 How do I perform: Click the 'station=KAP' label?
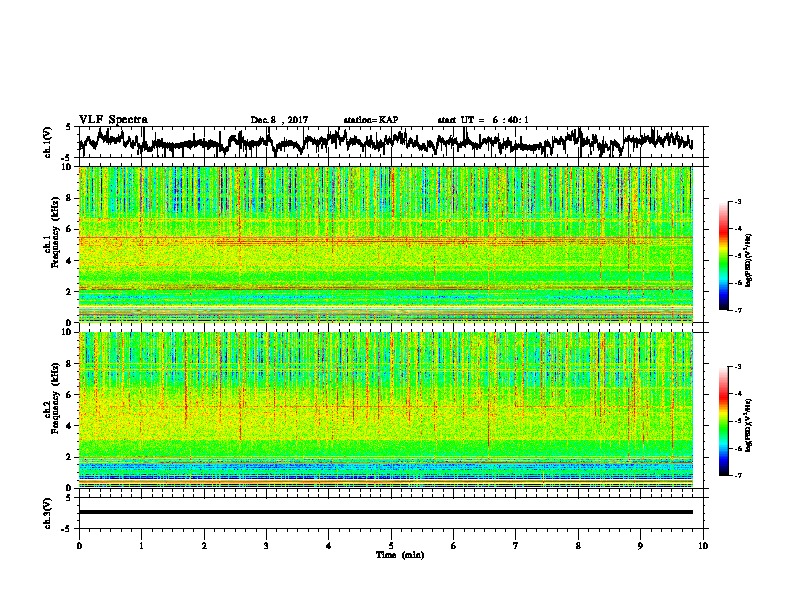coord(371,120)
